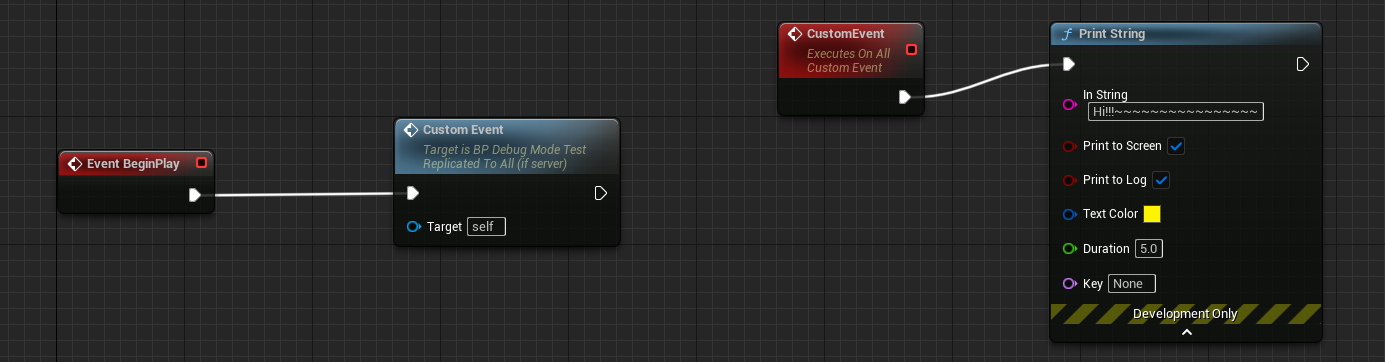Select the Print String node title
The height and width of the screenshot is (362, 1385).
point(1112,34)
